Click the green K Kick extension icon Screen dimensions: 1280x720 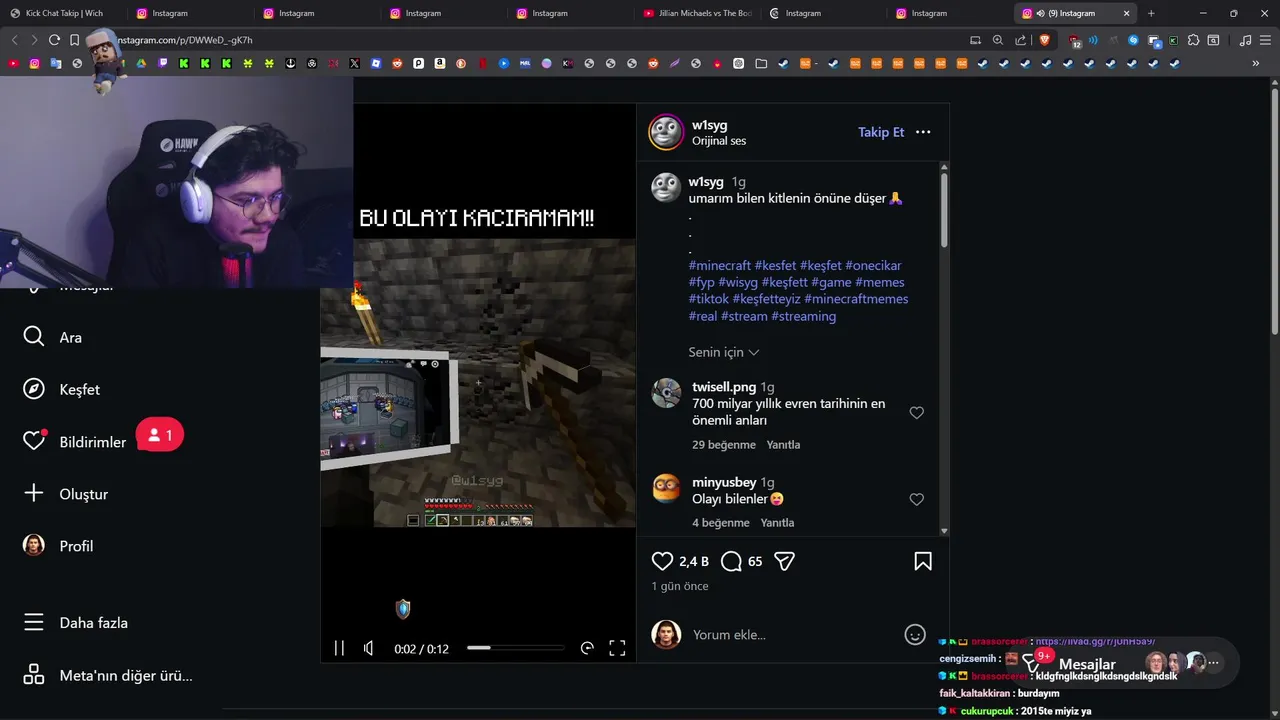click(x=1173, y=40)
